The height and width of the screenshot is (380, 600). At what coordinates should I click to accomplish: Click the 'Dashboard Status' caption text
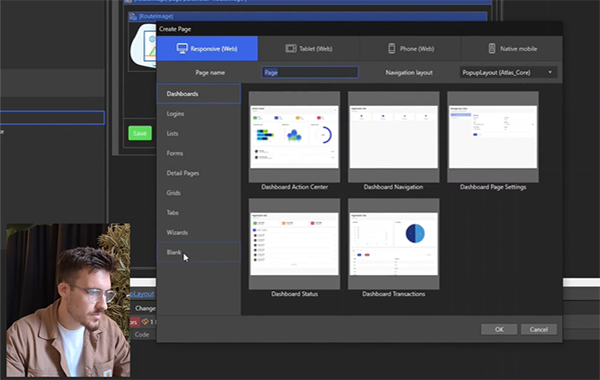294,294
